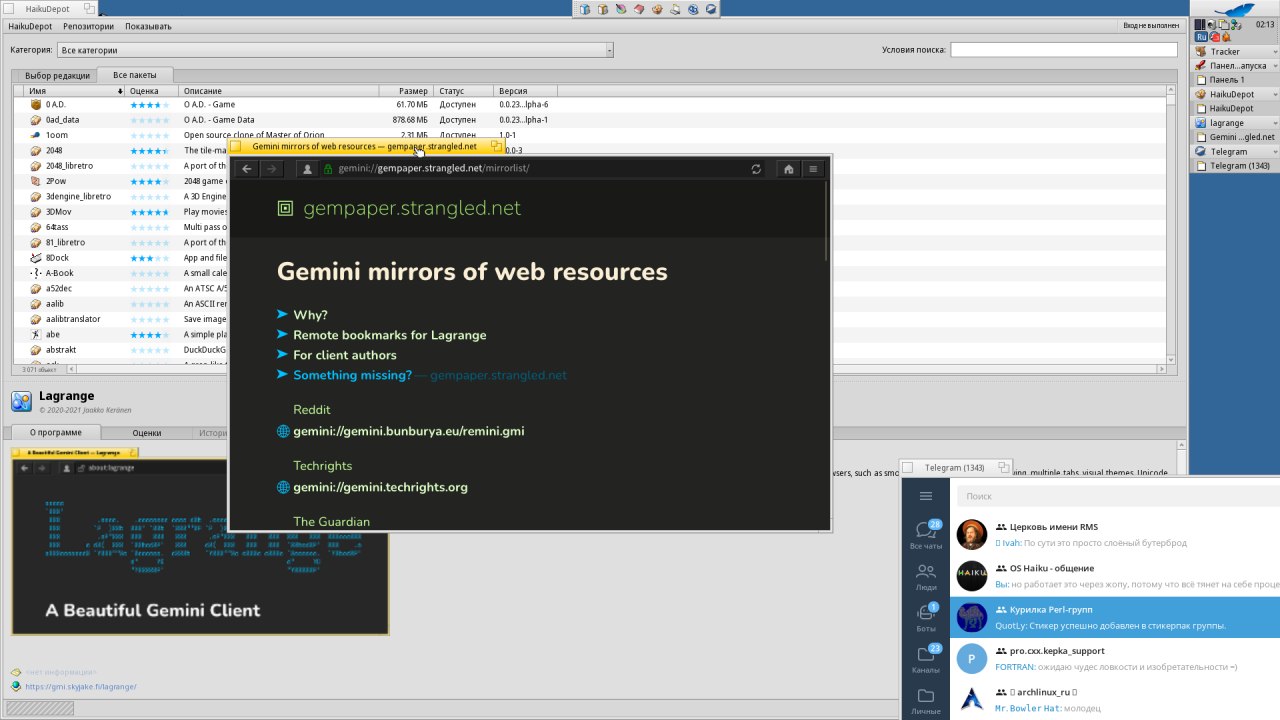Open the Репозитории menu
The image size is (1280, 720).
tap(89, 26)
